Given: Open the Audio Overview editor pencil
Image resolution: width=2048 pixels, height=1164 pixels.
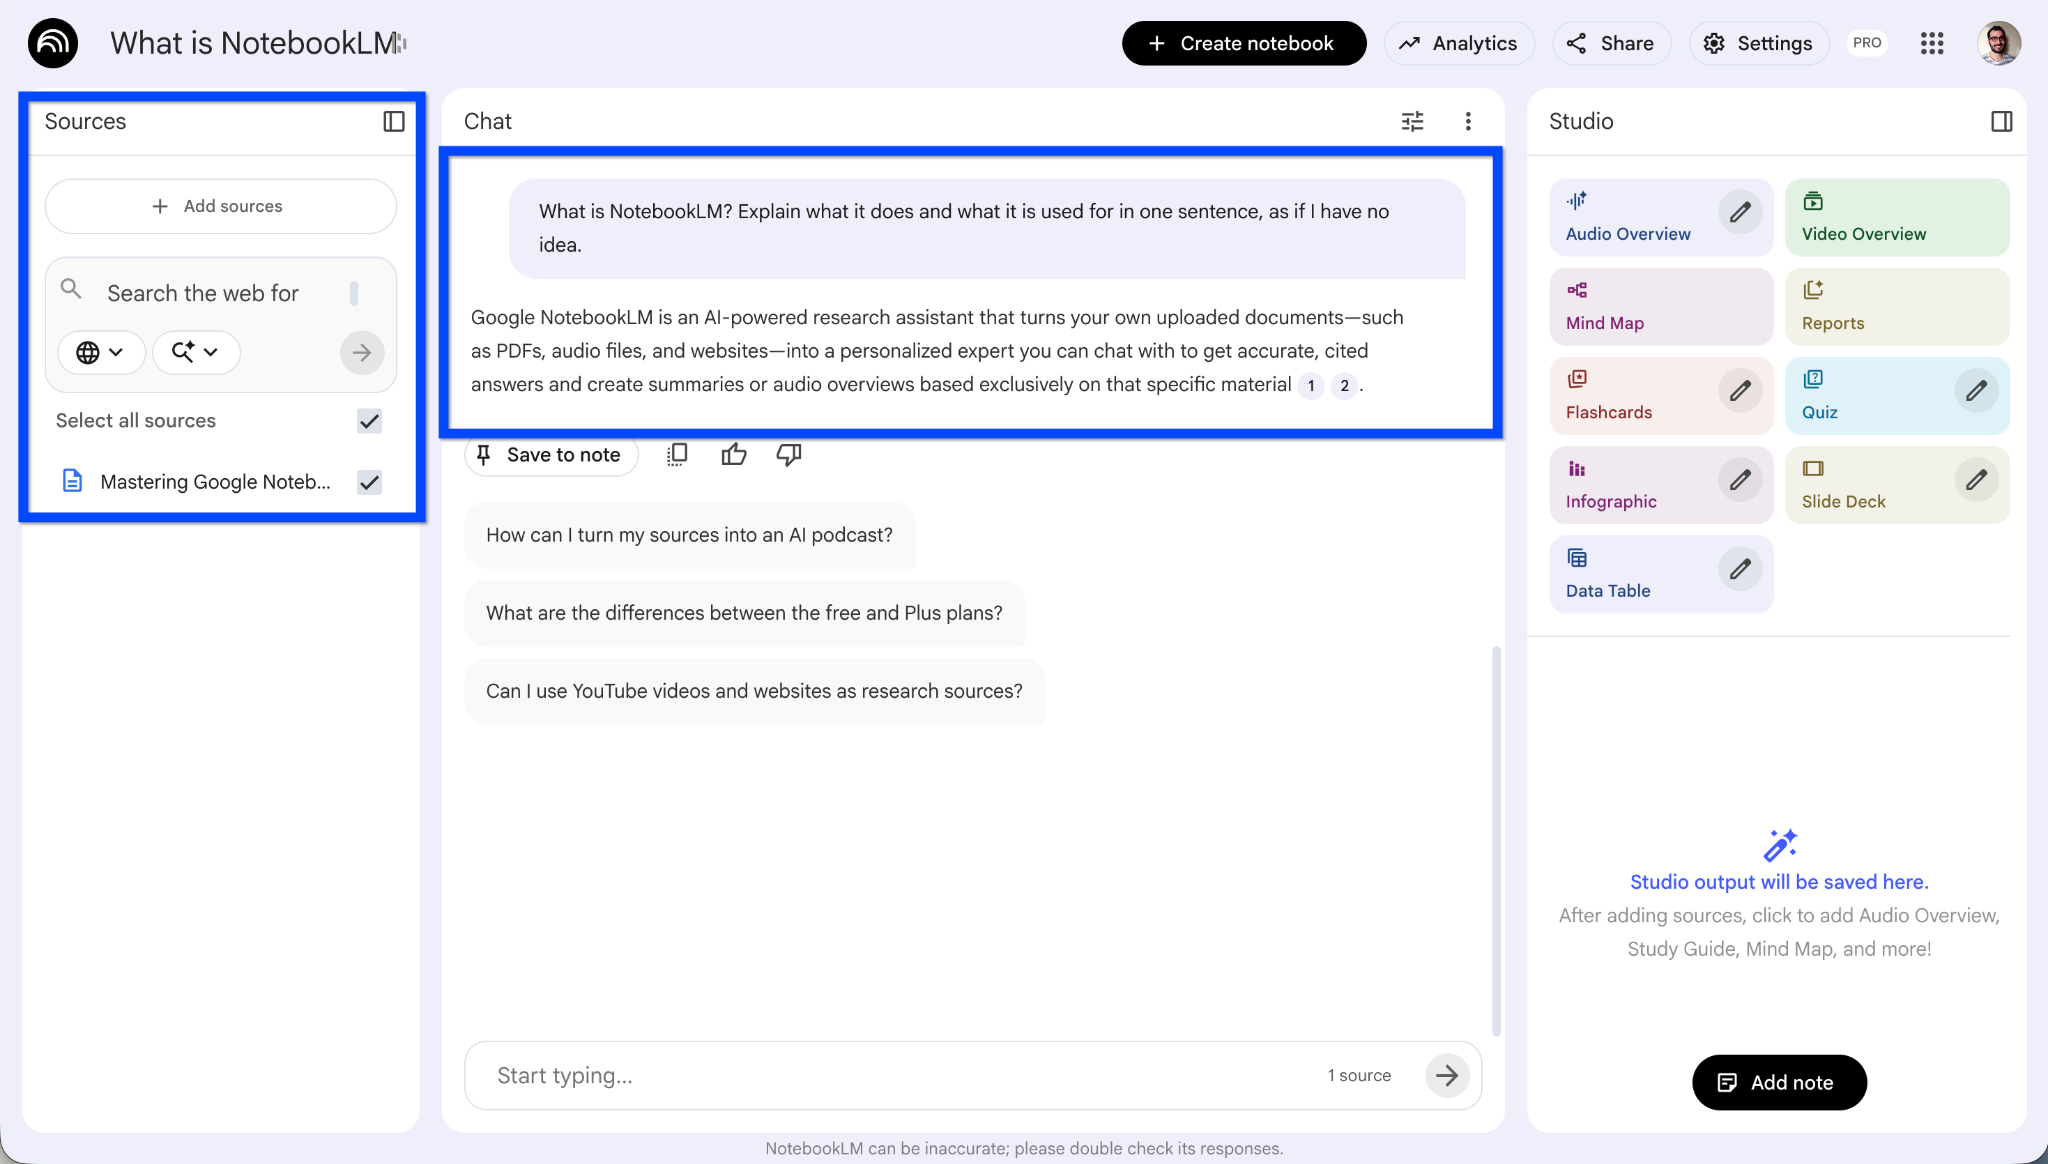Looking at the screenshot, I should 1739,212.
